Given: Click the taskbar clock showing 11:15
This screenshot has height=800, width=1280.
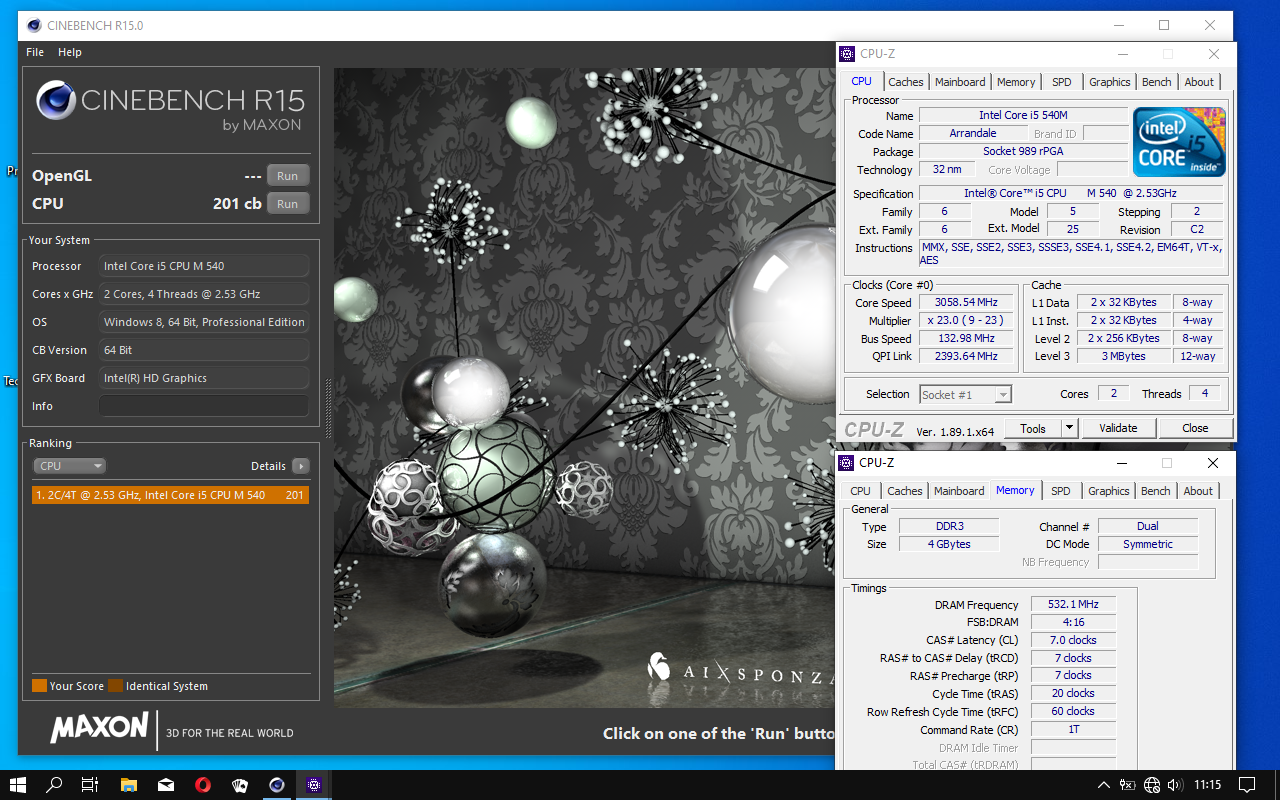Looking at the screenshot, I should [1208, 785].
